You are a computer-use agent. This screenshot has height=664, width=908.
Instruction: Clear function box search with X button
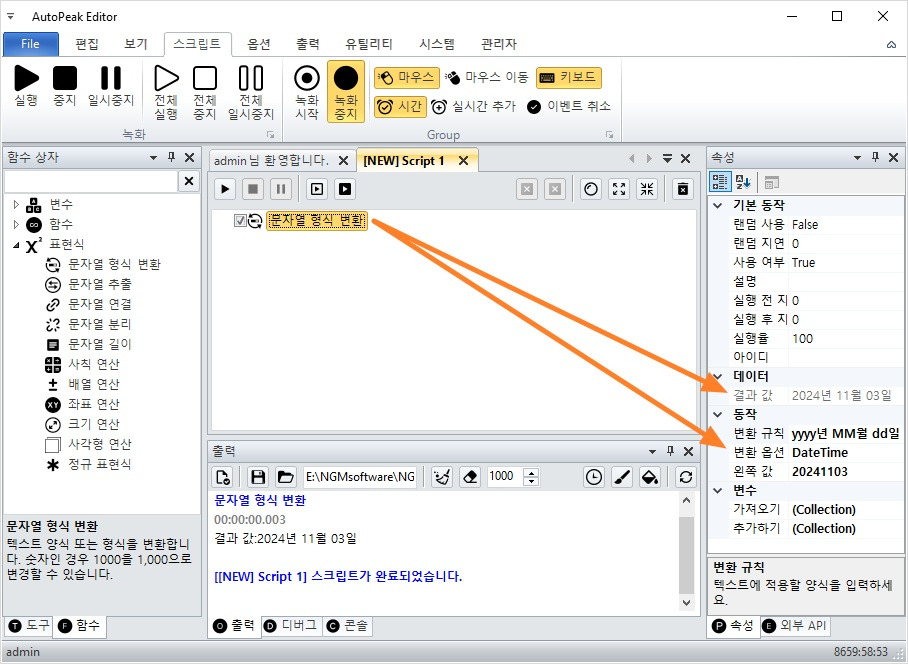(x=189, y=181)
